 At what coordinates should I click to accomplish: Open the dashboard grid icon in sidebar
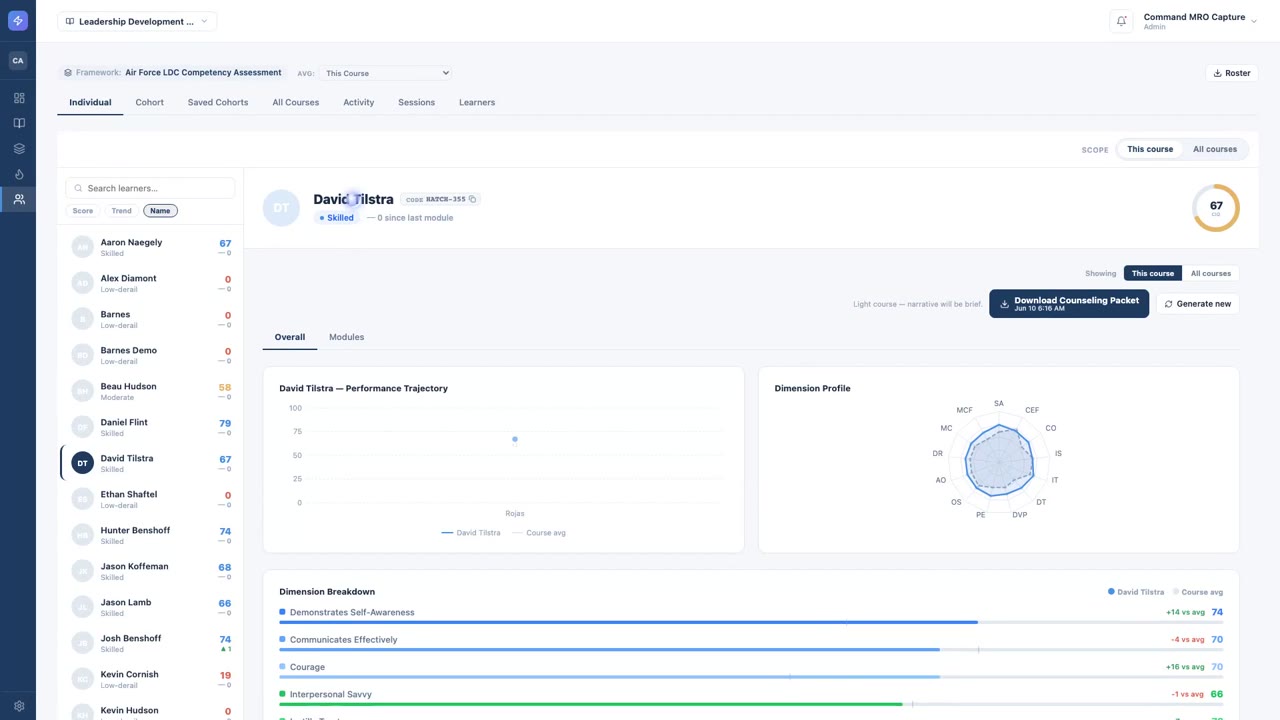(19, 98)
